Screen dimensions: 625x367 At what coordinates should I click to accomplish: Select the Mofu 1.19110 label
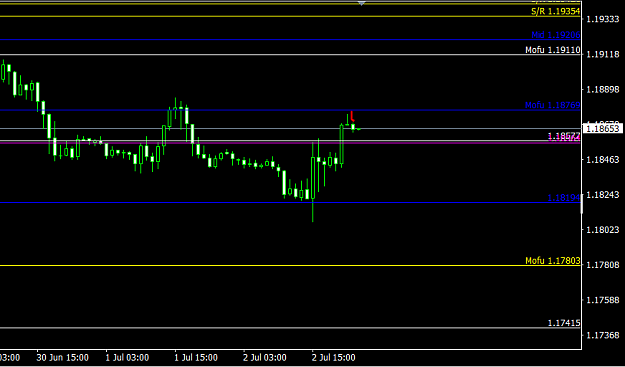tap(552, 50)
